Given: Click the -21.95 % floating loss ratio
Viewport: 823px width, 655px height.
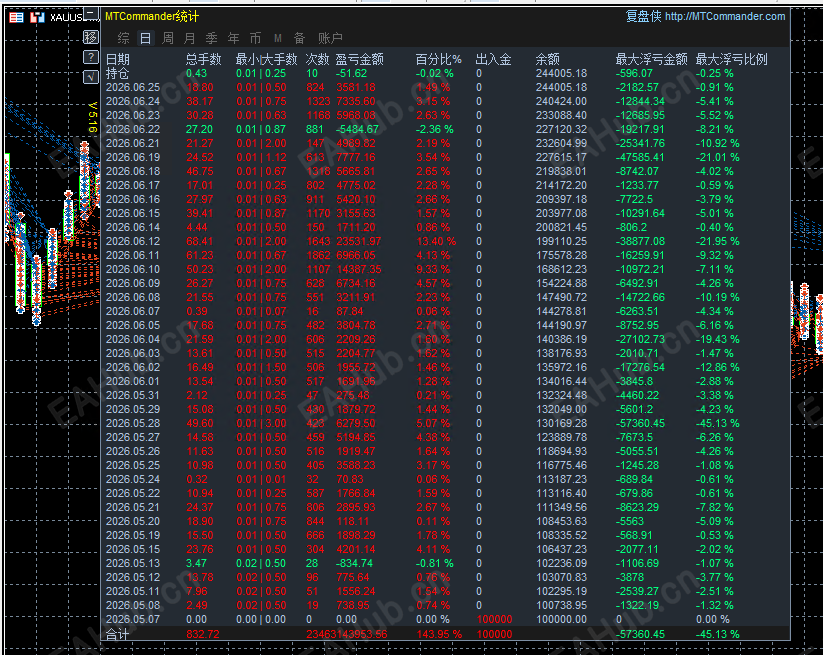Looking at the screenshot, I should (718, 241).
